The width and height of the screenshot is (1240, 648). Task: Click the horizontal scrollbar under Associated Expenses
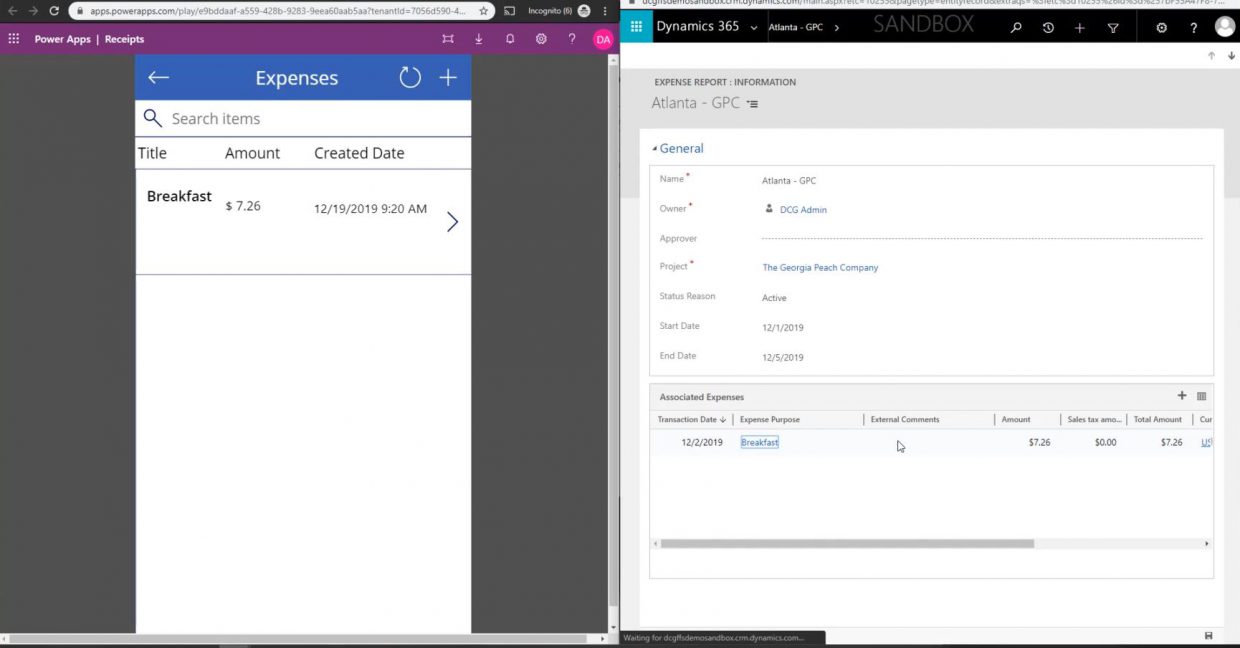[x=847, y=544]
